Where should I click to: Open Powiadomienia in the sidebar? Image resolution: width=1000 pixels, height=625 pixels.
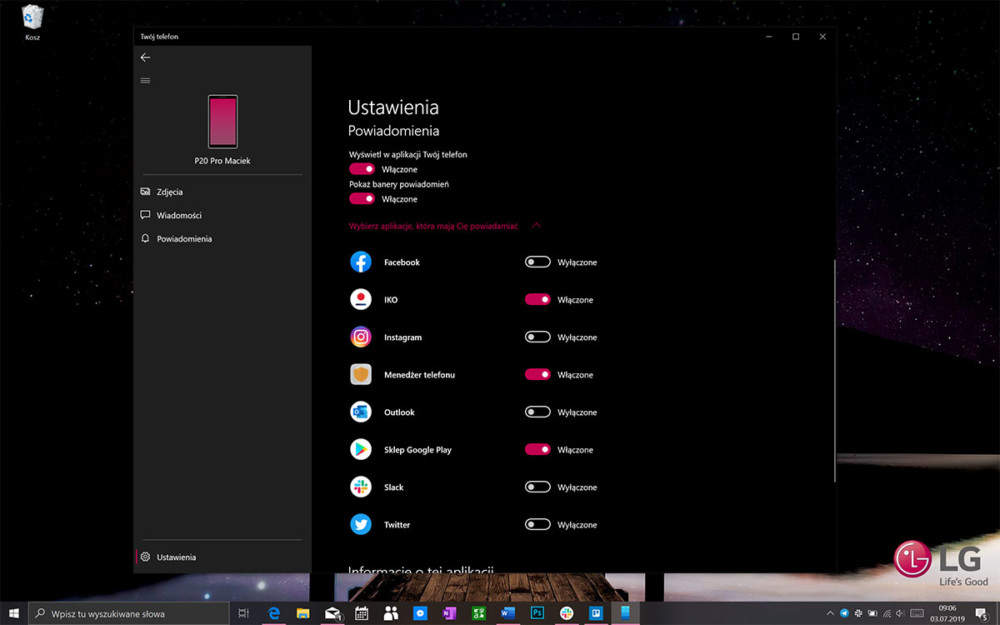point(222,239)
